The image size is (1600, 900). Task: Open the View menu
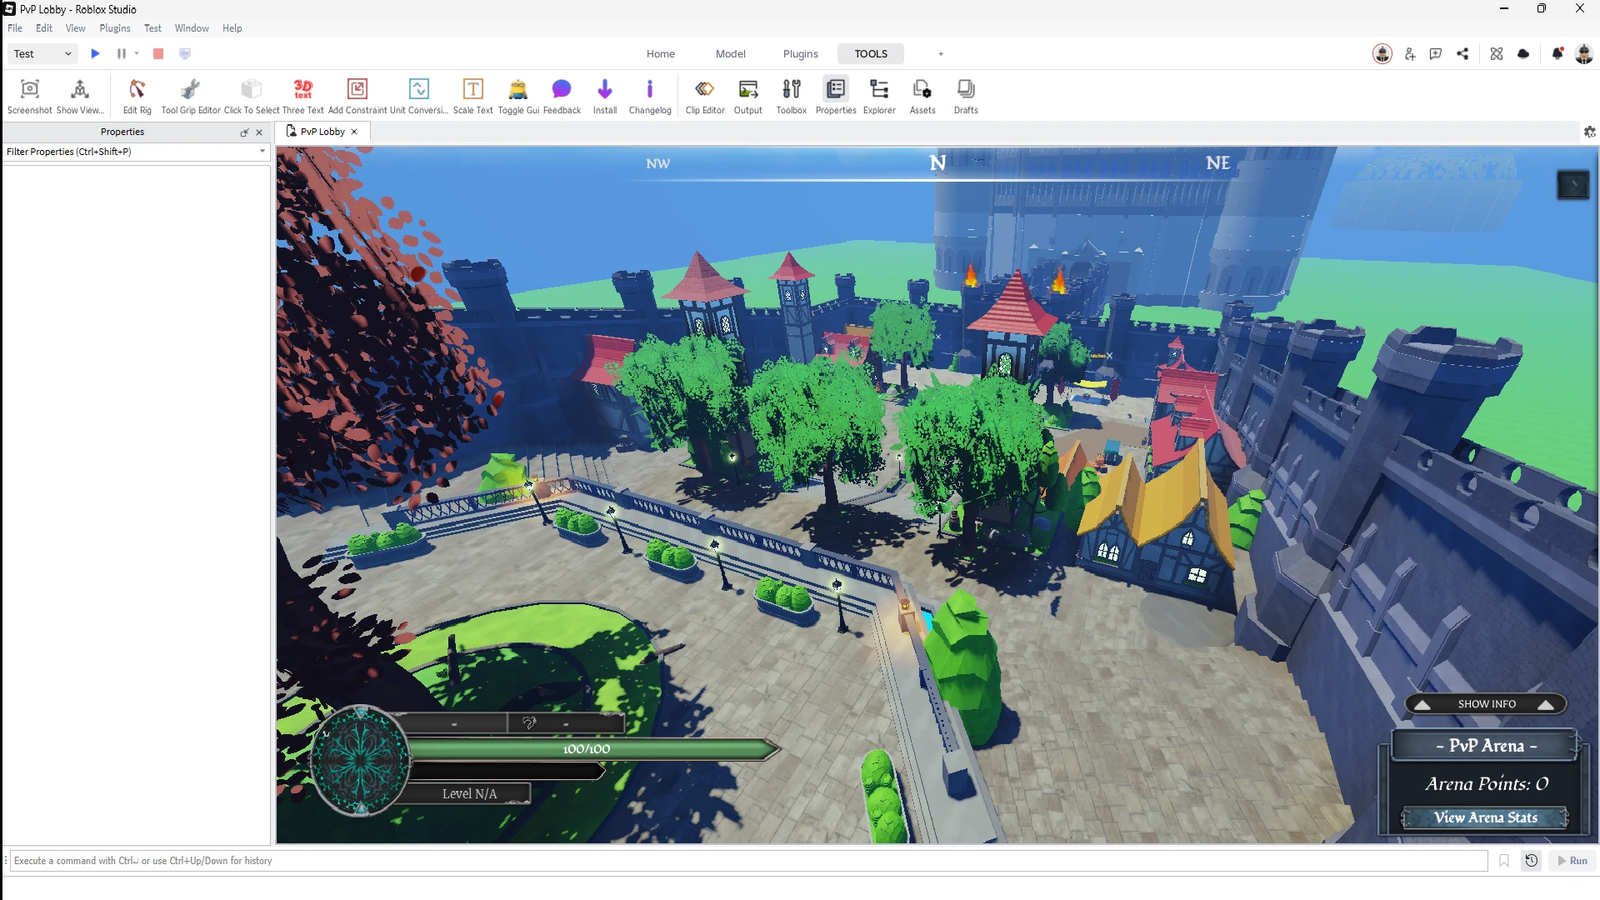point(75,28)
